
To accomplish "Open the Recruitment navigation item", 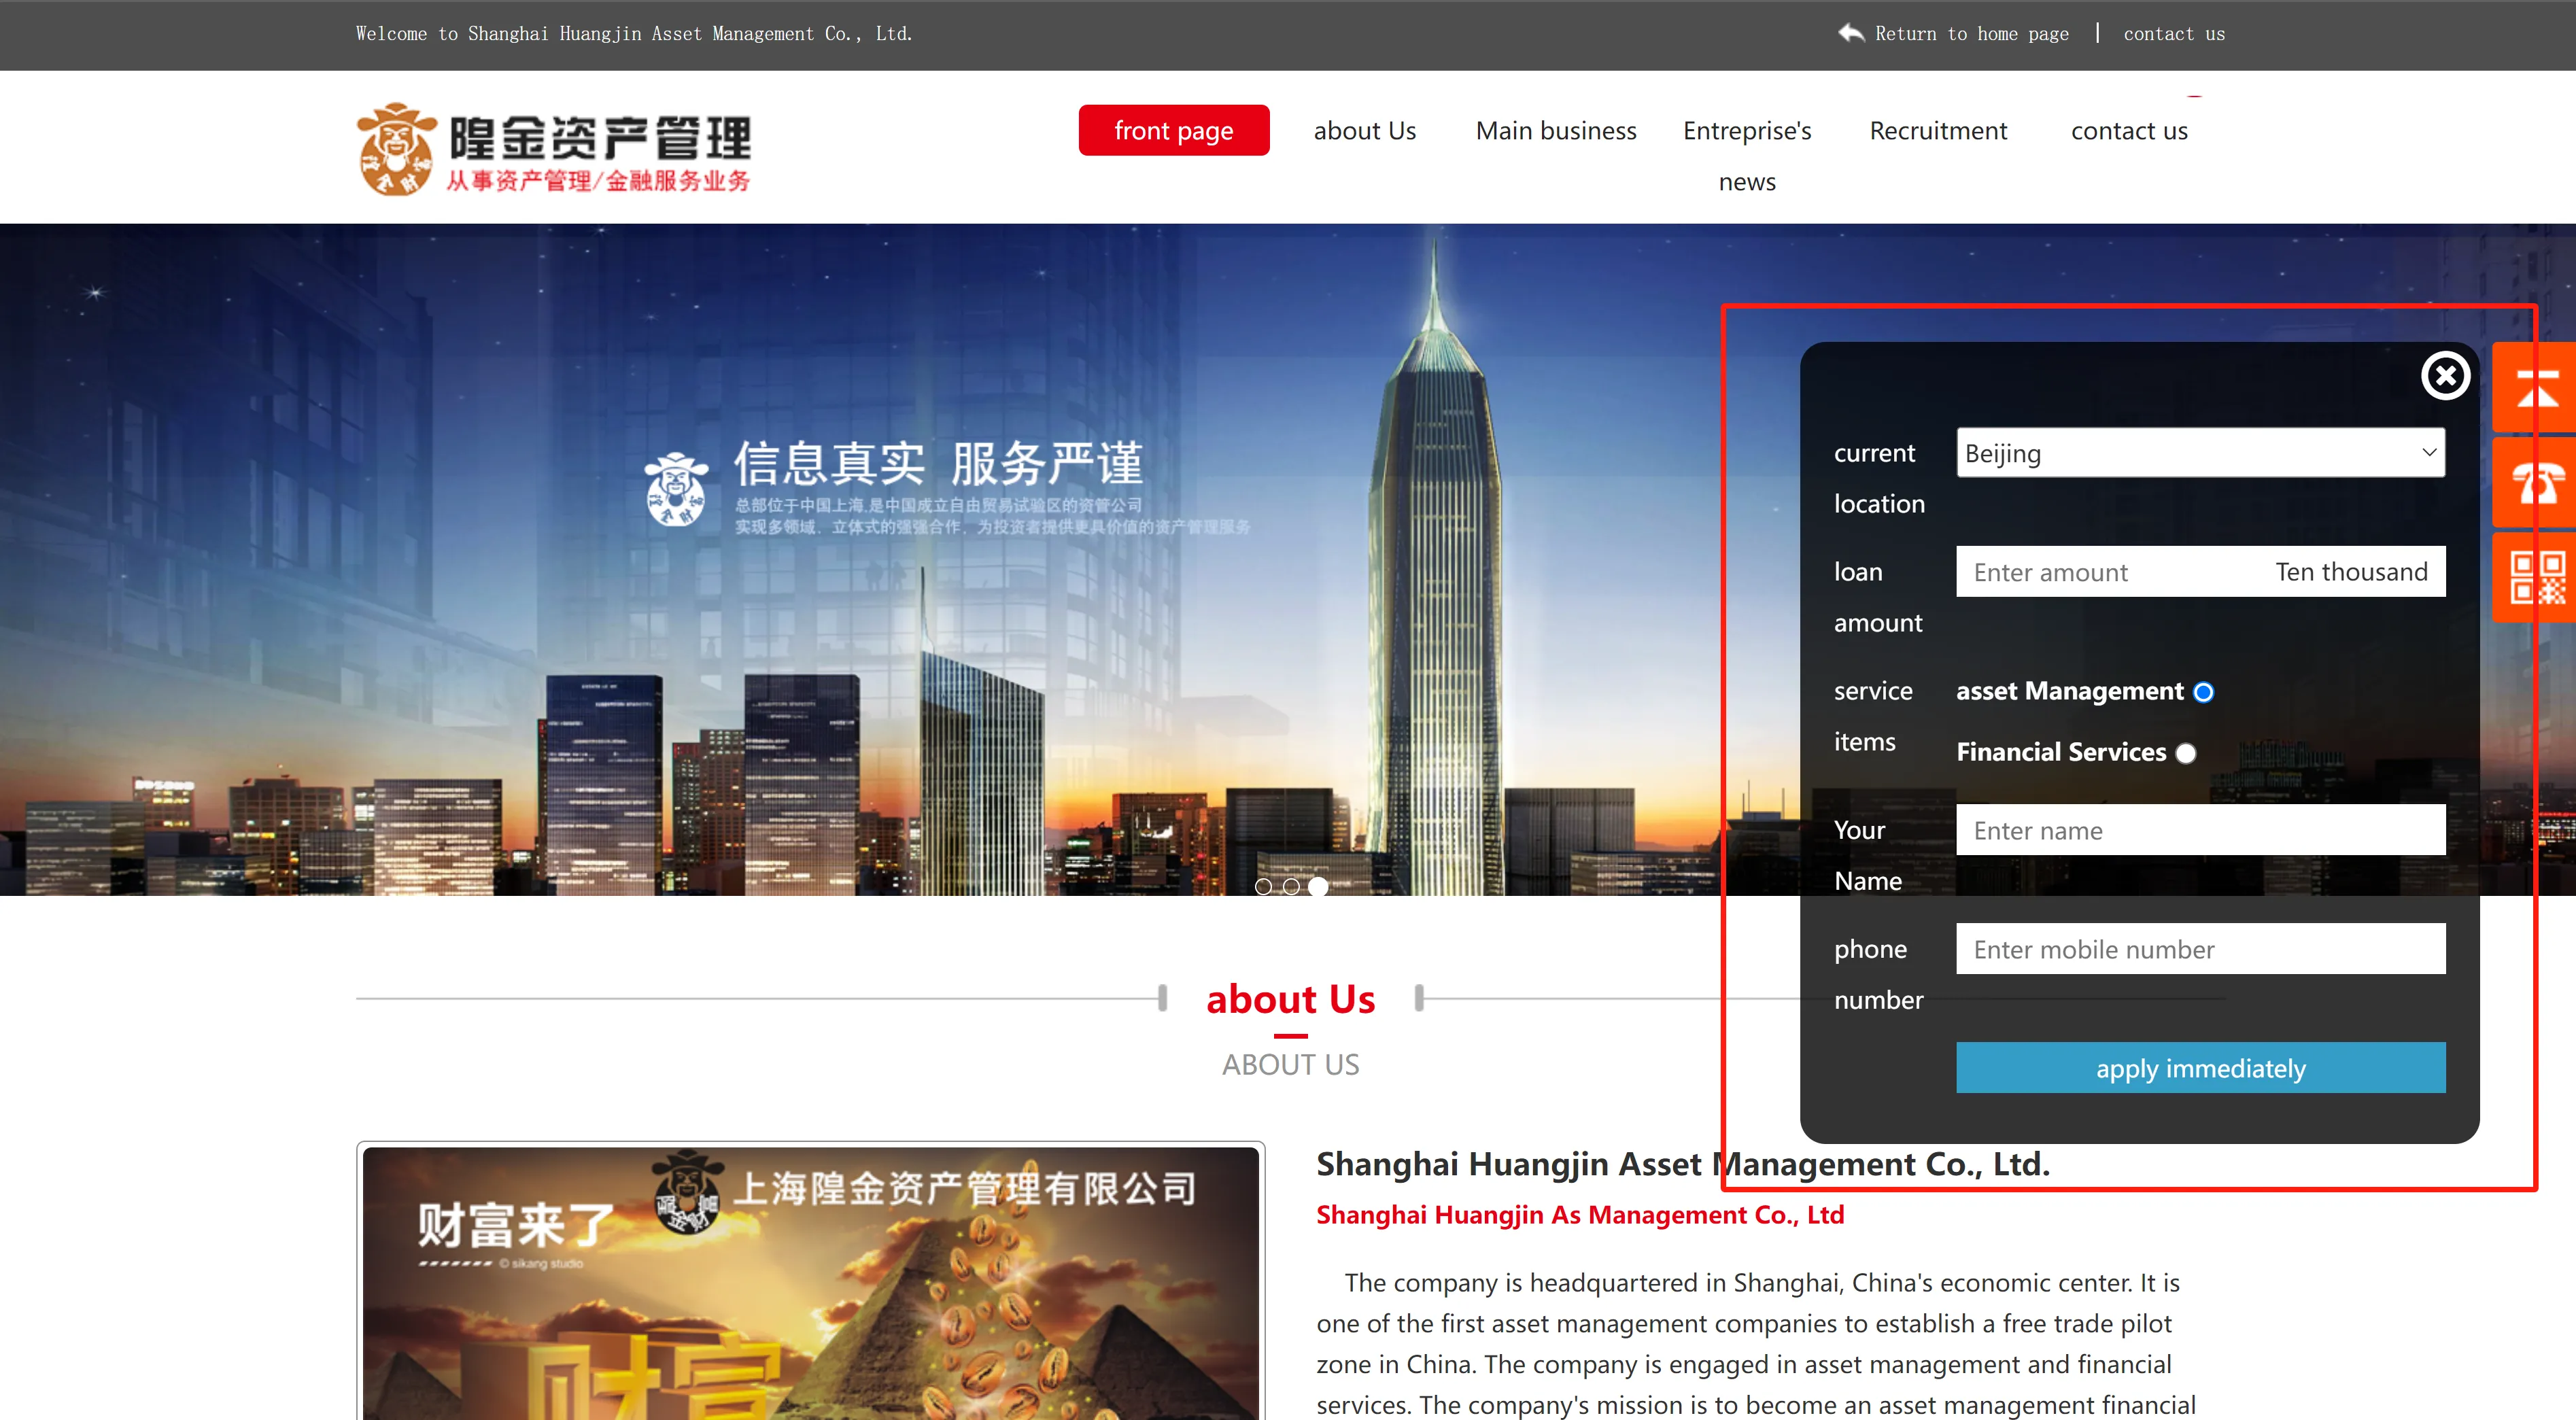I will (1938, 131).
